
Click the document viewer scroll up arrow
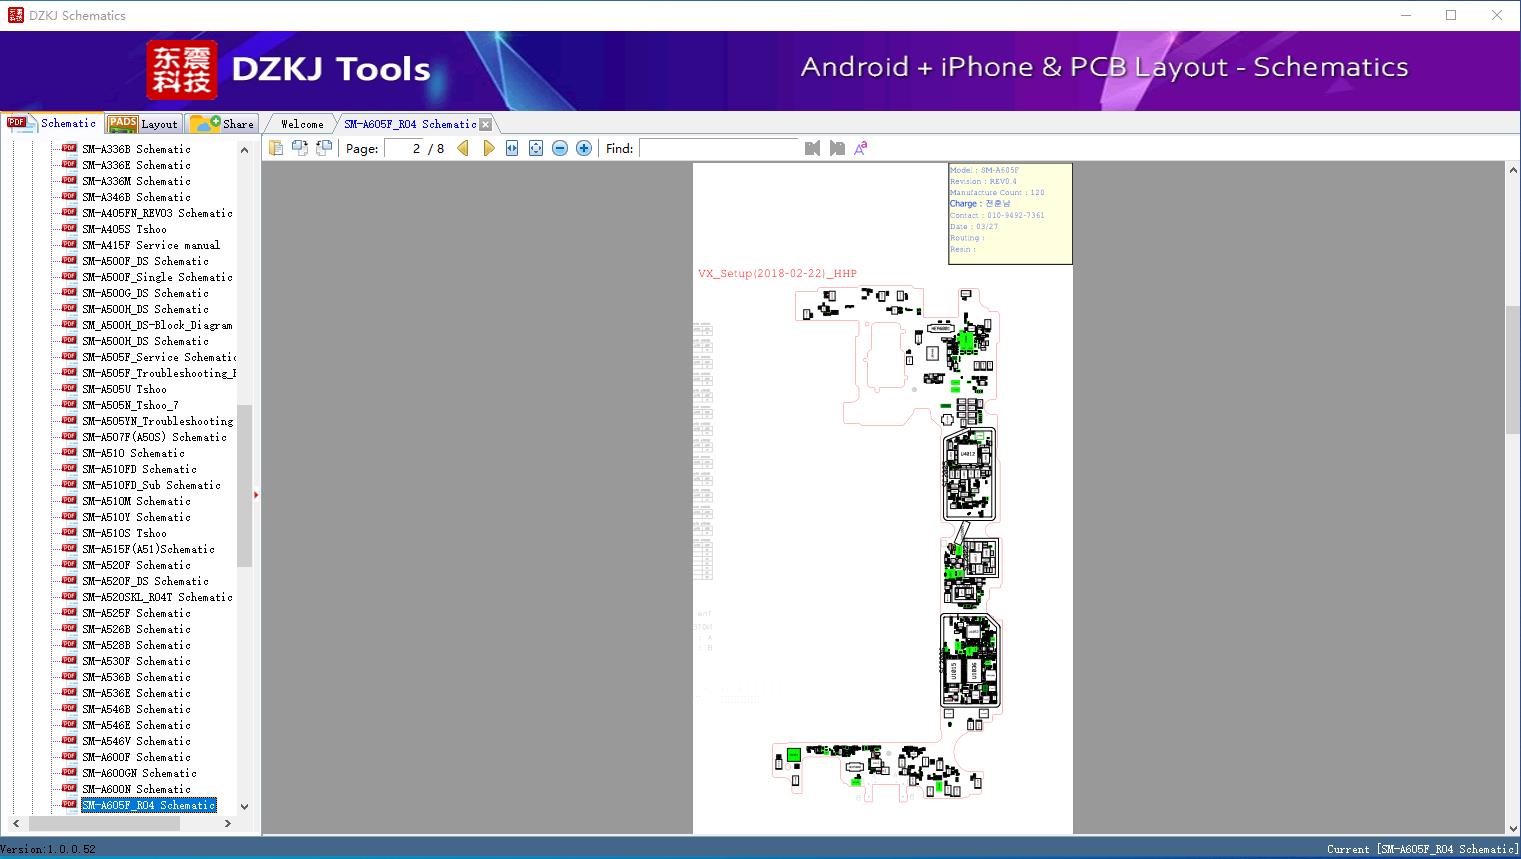tap(1513, 171)
